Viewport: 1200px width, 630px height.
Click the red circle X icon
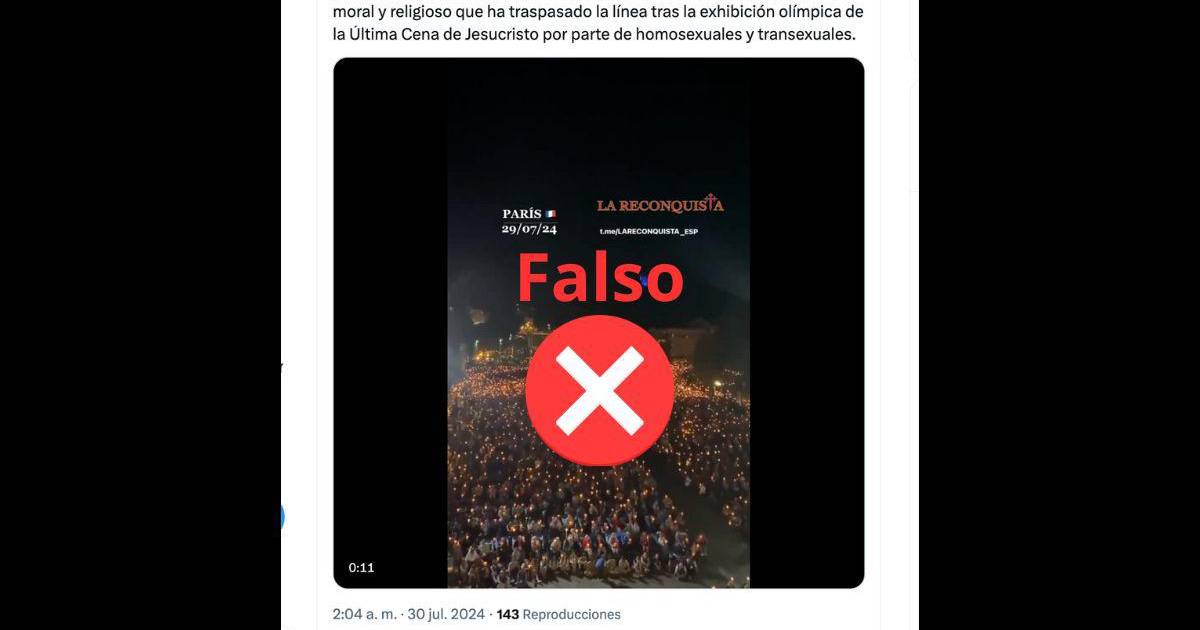(x=599, y=390)
